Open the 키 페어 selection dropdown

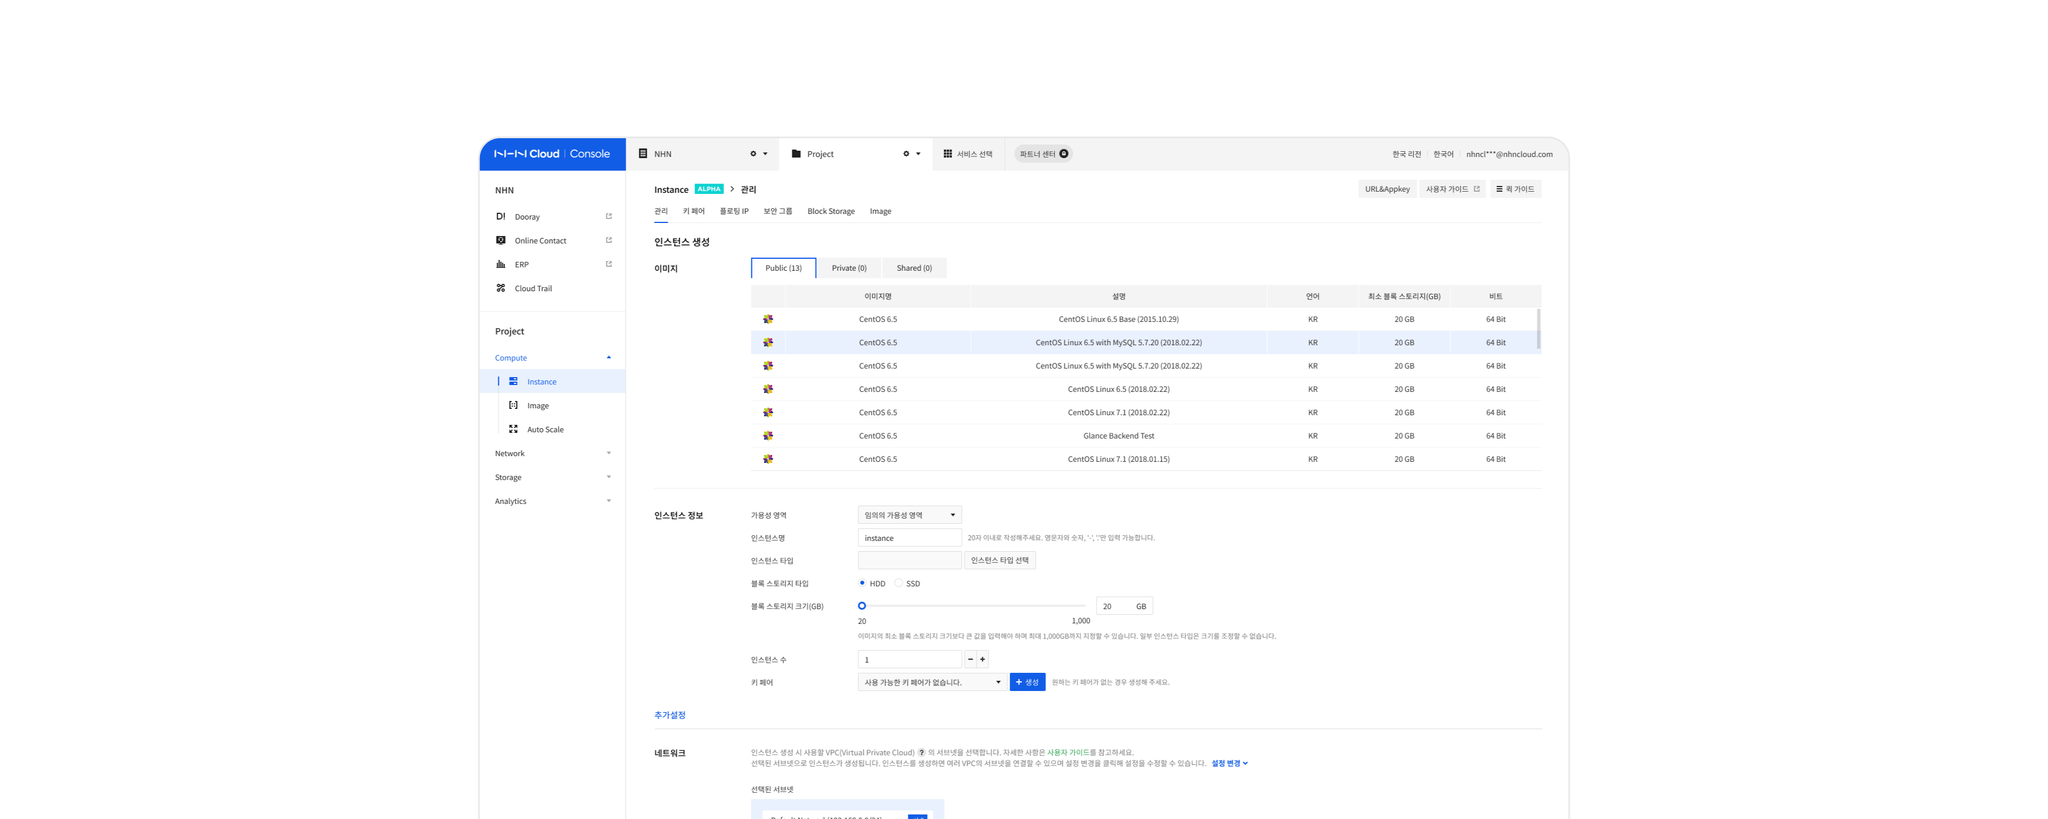tap(931, 682)
